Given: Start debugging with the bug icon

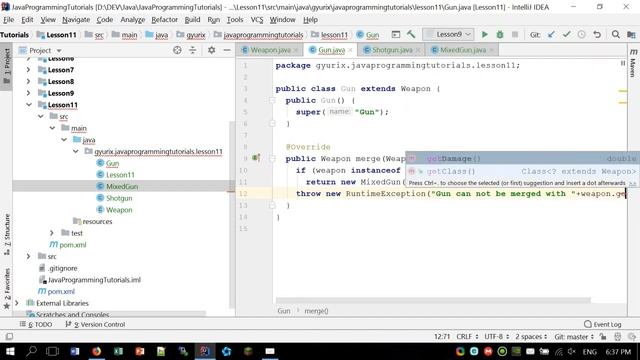Looking at the screenshot, I should tap(500, 35).
